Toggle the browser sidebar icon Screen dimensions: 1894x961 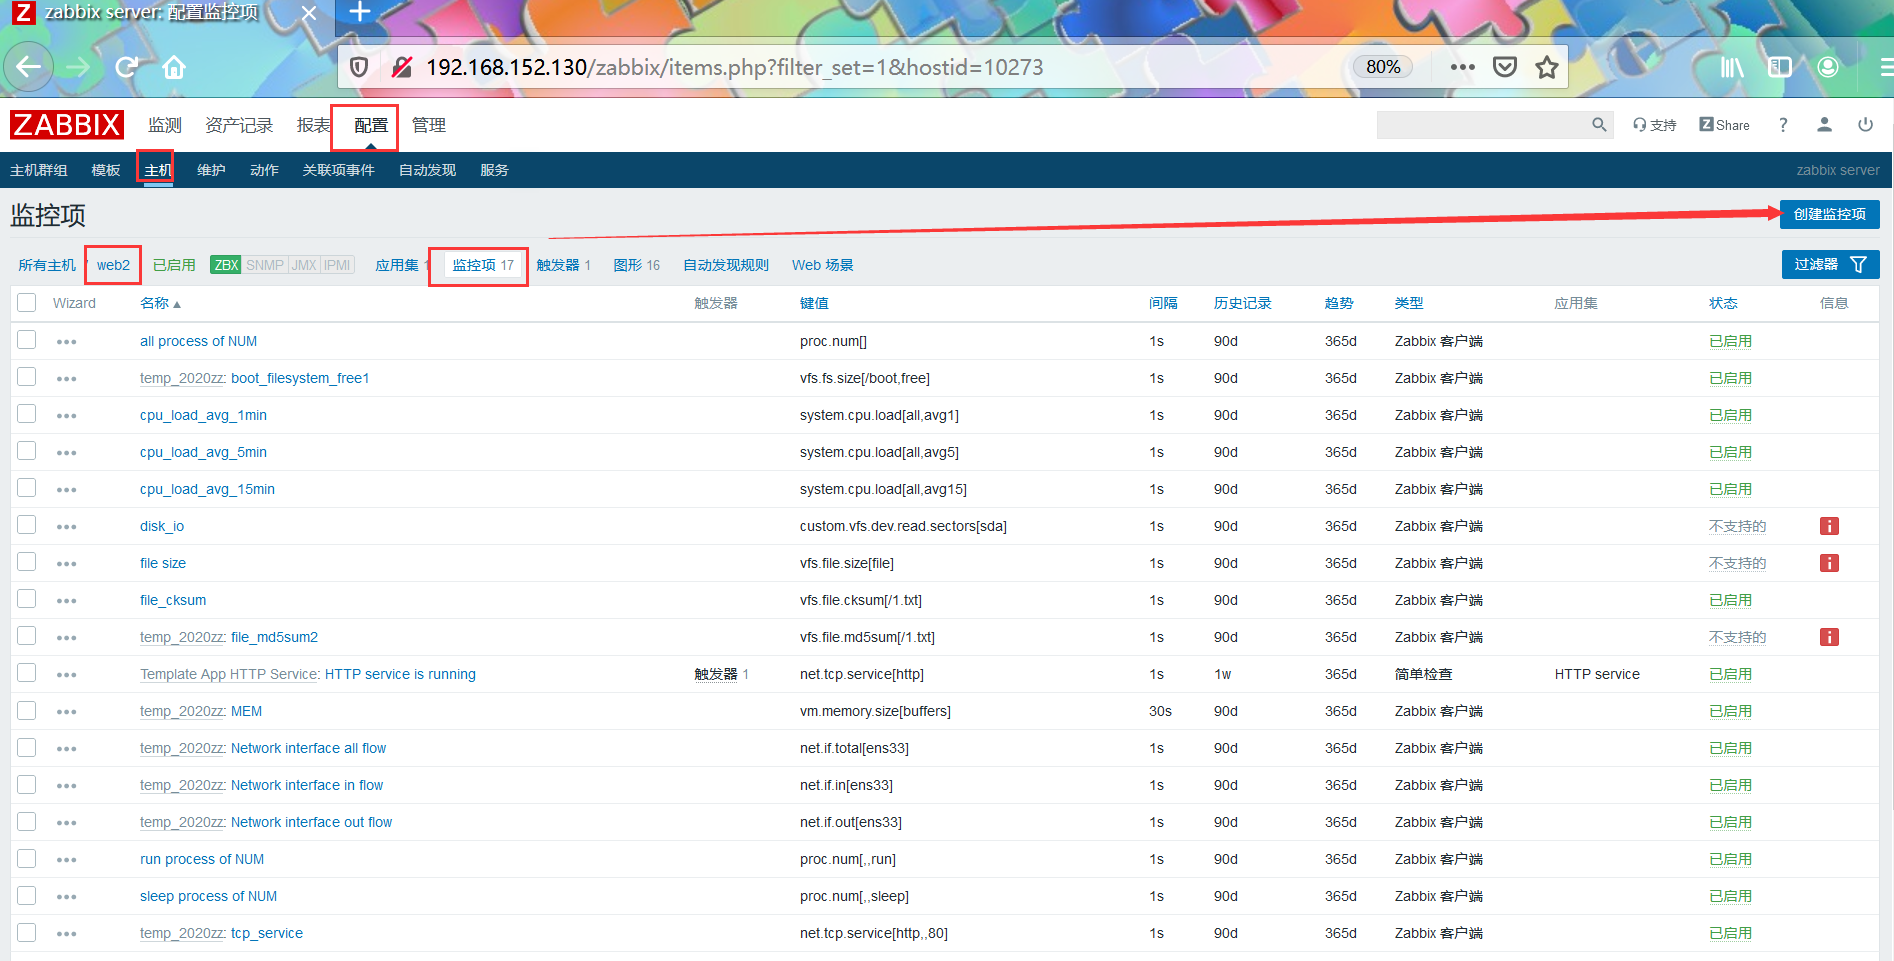[x=1780, y=67]
